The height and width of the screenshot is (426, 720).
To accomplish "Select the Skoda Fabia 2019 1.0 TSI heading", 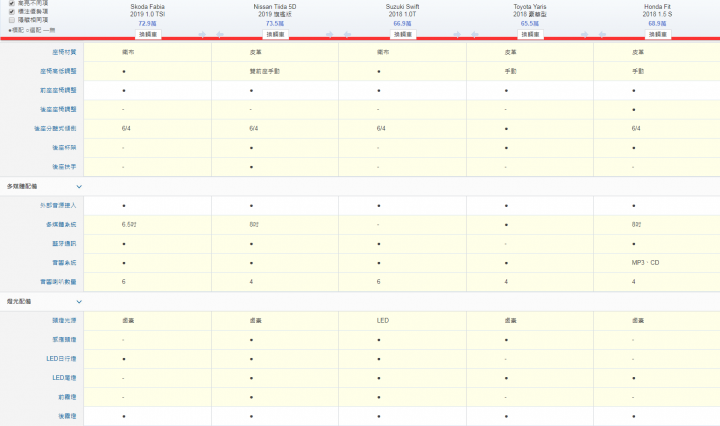I will [147, 11].
